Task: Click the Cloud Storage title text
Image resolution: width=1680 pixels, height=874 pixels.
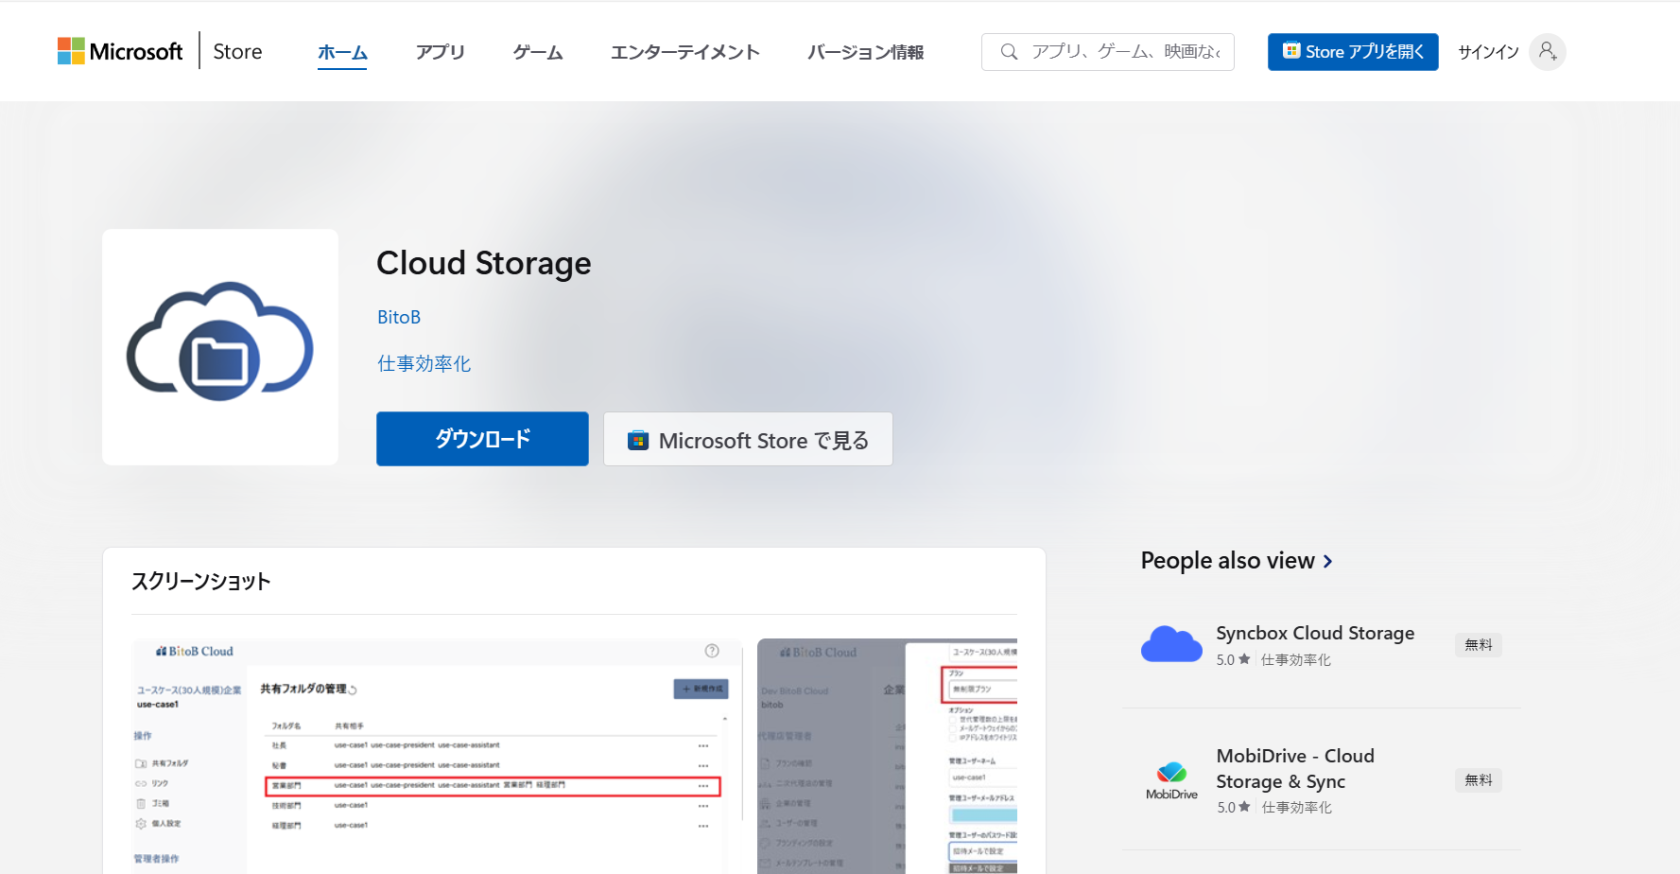Action: point(484,263)
